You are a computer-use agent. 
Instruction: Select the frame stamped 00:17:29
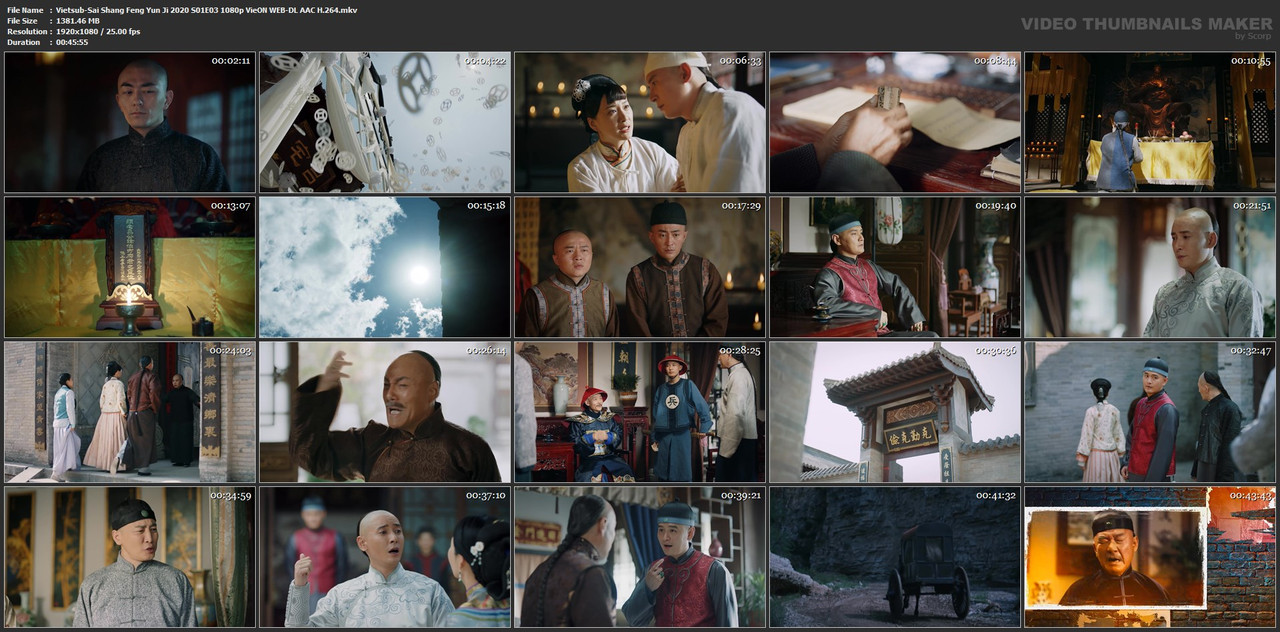(x=640, y=267)
